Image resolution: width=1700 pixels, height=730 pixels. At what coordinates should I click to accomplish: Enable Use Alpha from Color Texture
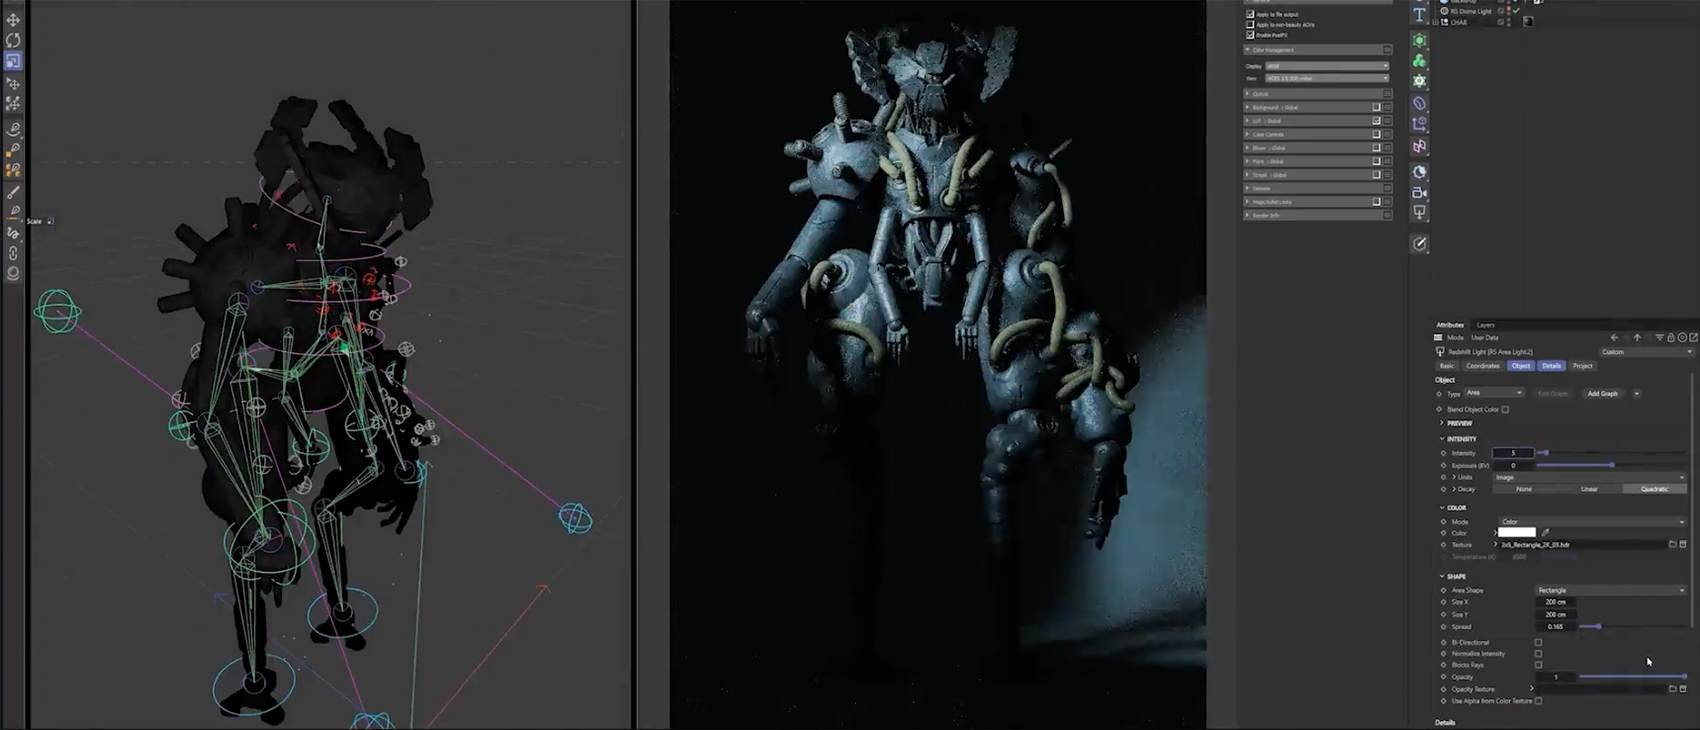point(1538,701)
